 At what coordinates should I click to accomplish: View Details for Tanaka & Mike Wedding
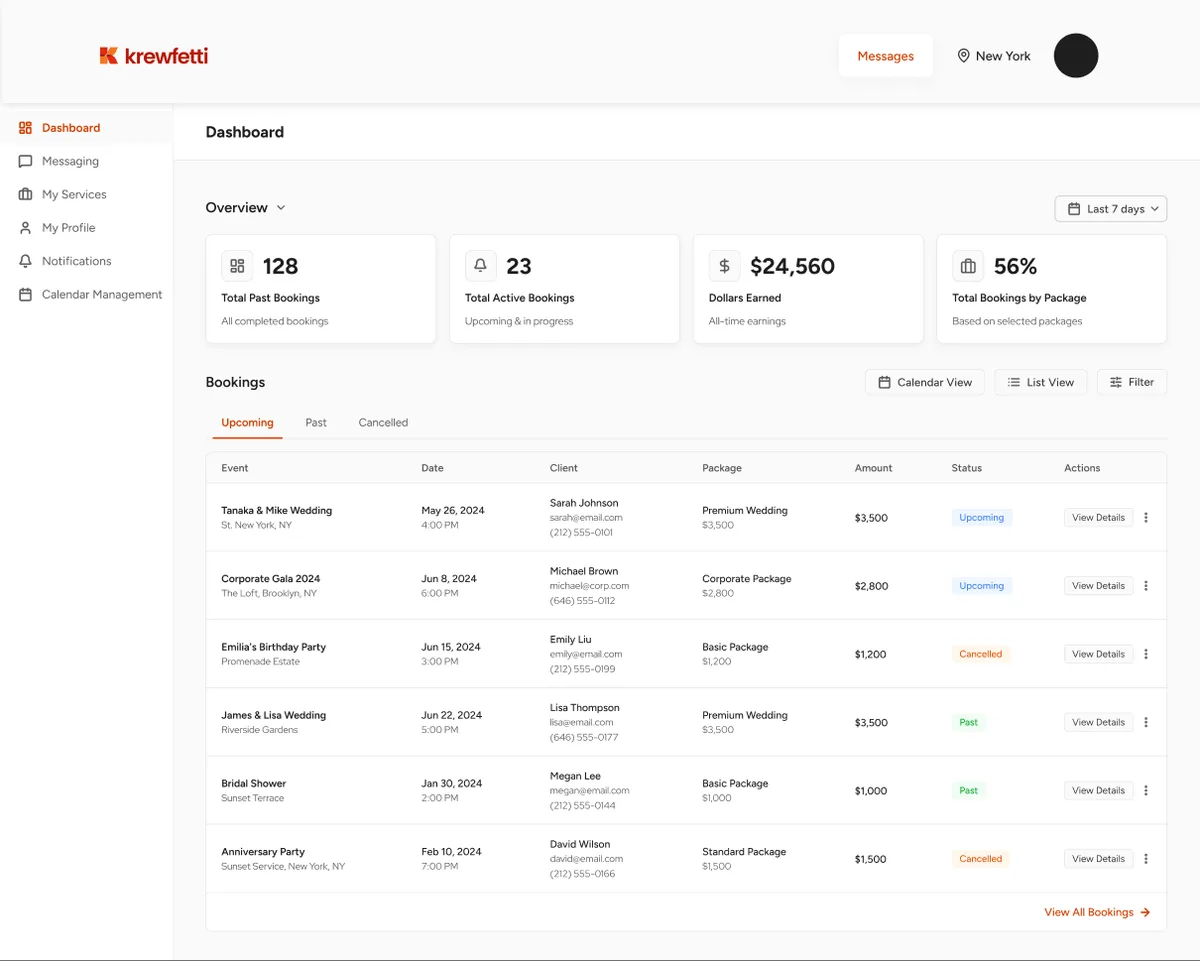(1098, 518)
